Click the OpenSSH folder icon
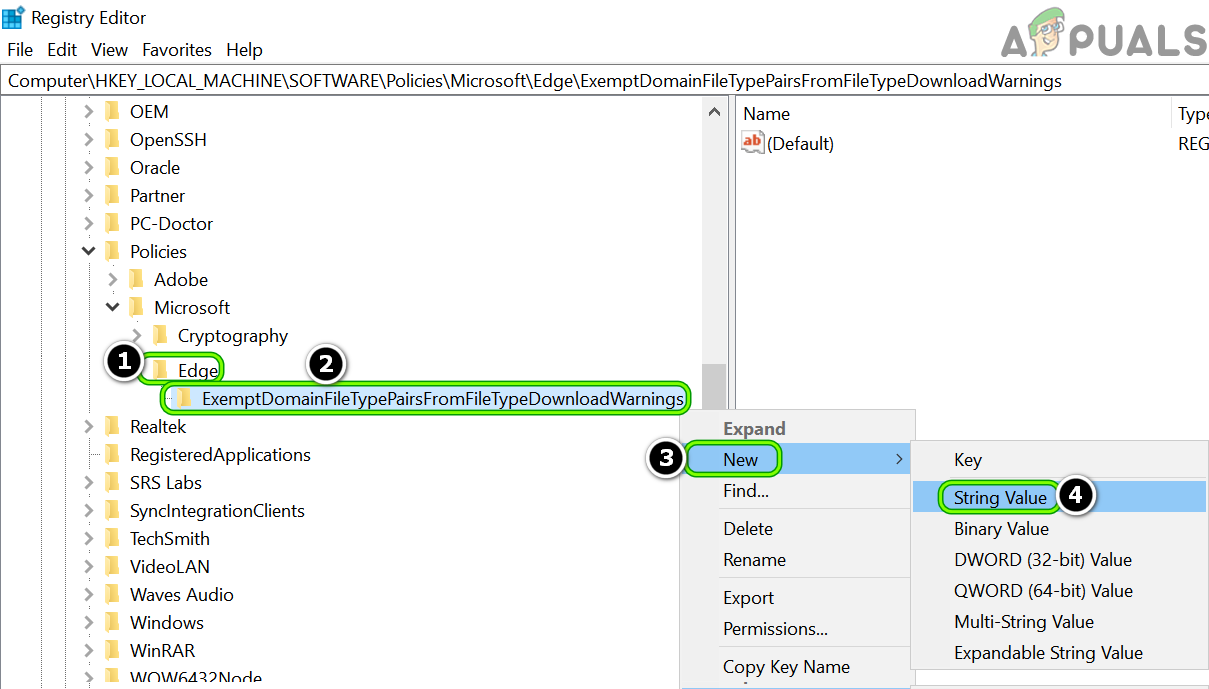The height and width of the screenshot is (689, 1209). (x=112, y=139)
